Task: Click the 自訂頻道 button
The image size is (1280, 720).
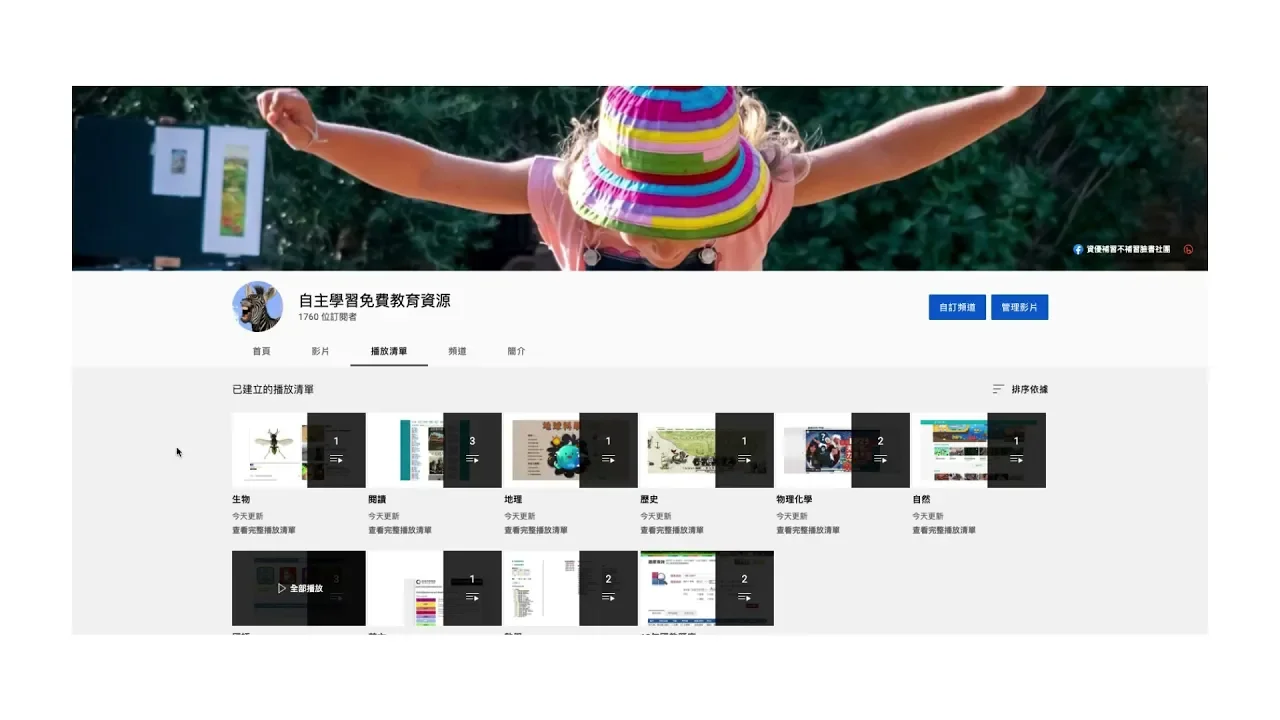Action: [957, 307]
